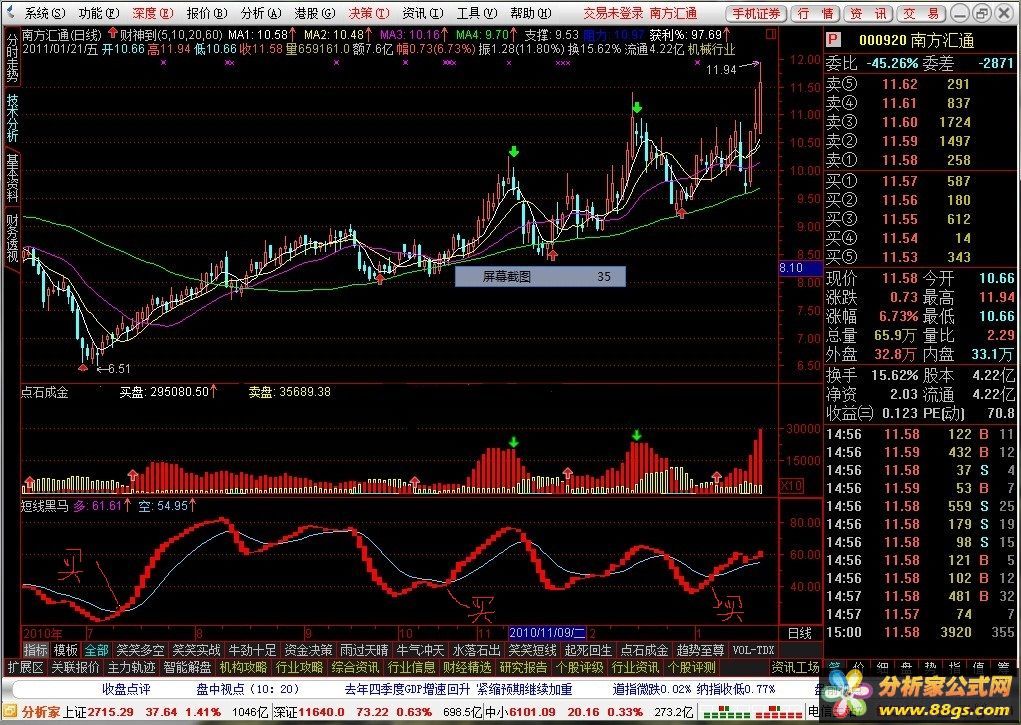Viewport: 1021px width, 725px height.
Task: Click the 资讯 button in title bar
Action: (x=868, y=13)
